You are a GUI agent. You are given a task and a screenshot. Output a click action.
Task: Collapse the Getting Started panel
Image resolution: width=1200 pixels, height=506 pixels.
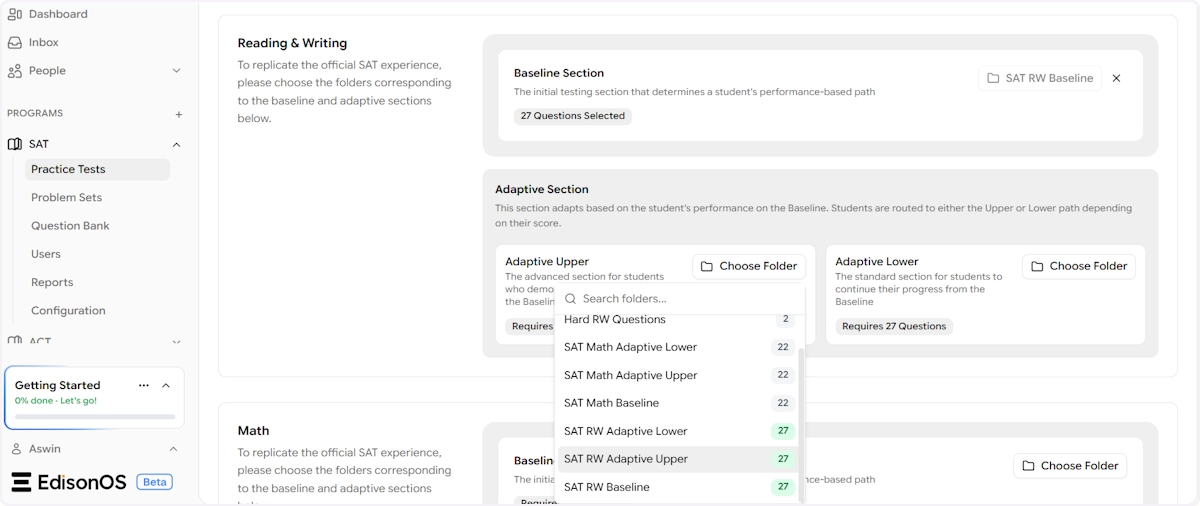166,385
